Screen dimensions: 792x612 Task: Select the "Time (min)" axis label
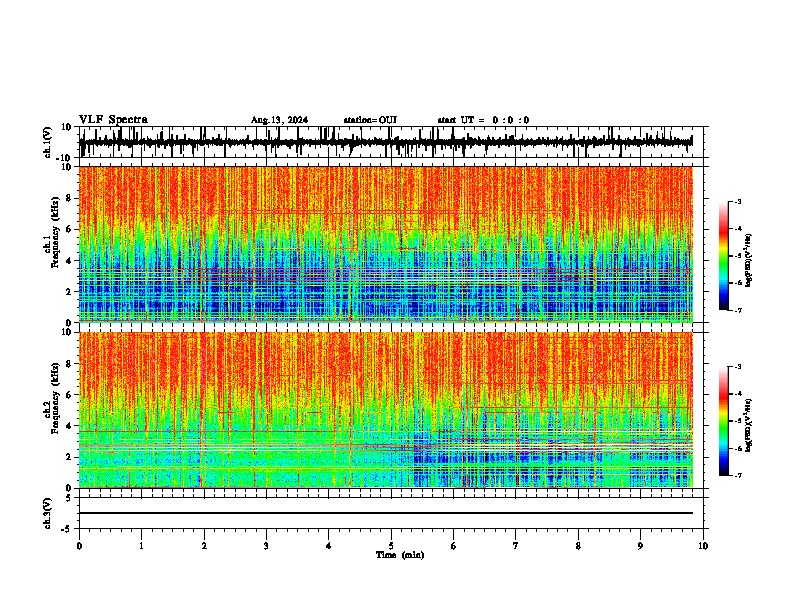tap(400, 555)
